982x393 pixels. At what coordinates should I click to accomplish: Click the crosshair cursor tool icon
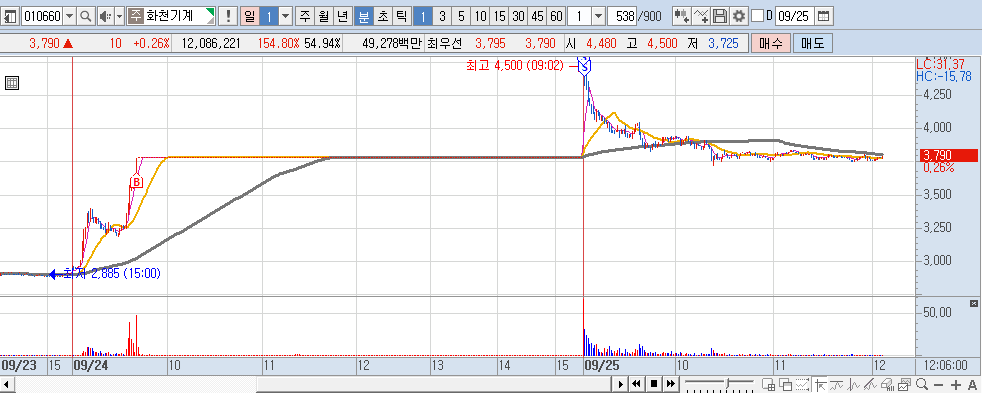[819, 384]
